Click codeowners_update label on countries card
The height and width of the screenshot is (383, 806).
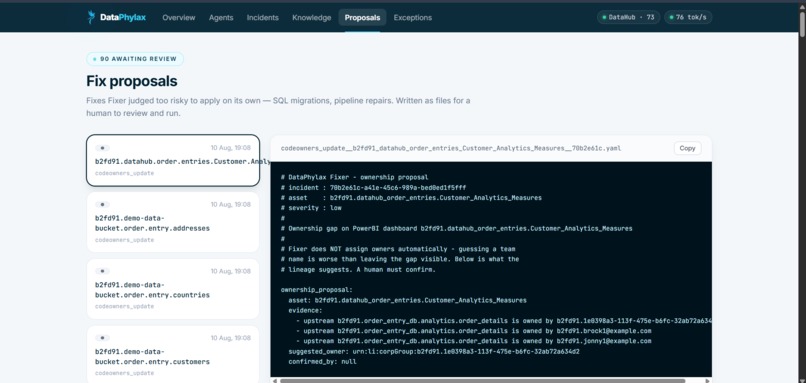[124, 306]
